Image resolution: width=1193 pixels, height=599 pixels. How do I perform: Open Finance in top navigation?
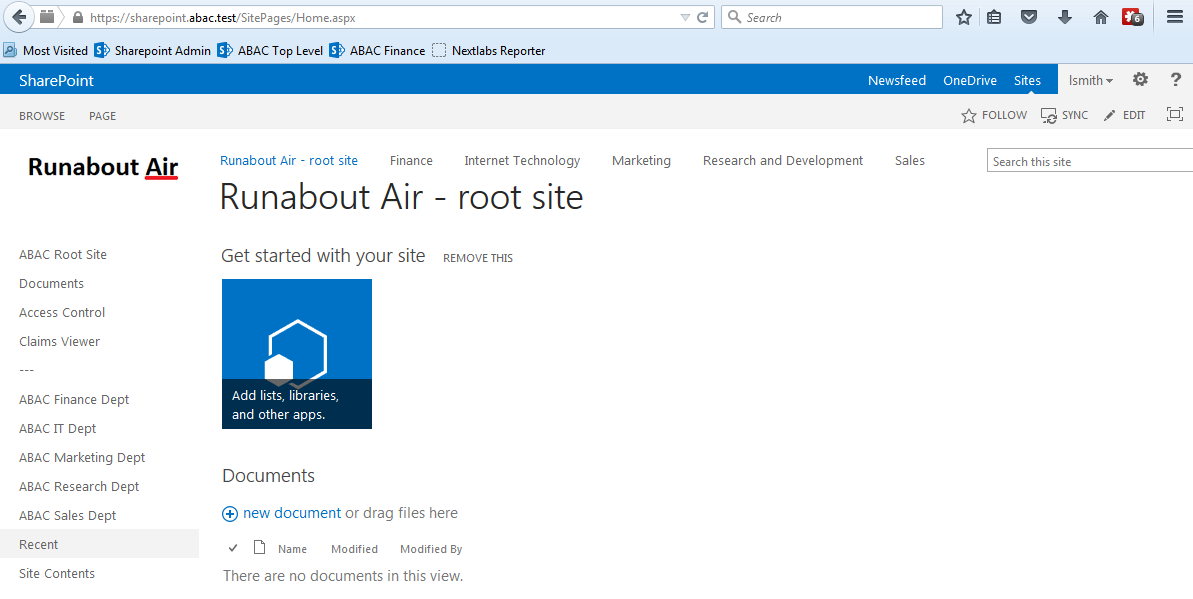click(x=411, y=161)
